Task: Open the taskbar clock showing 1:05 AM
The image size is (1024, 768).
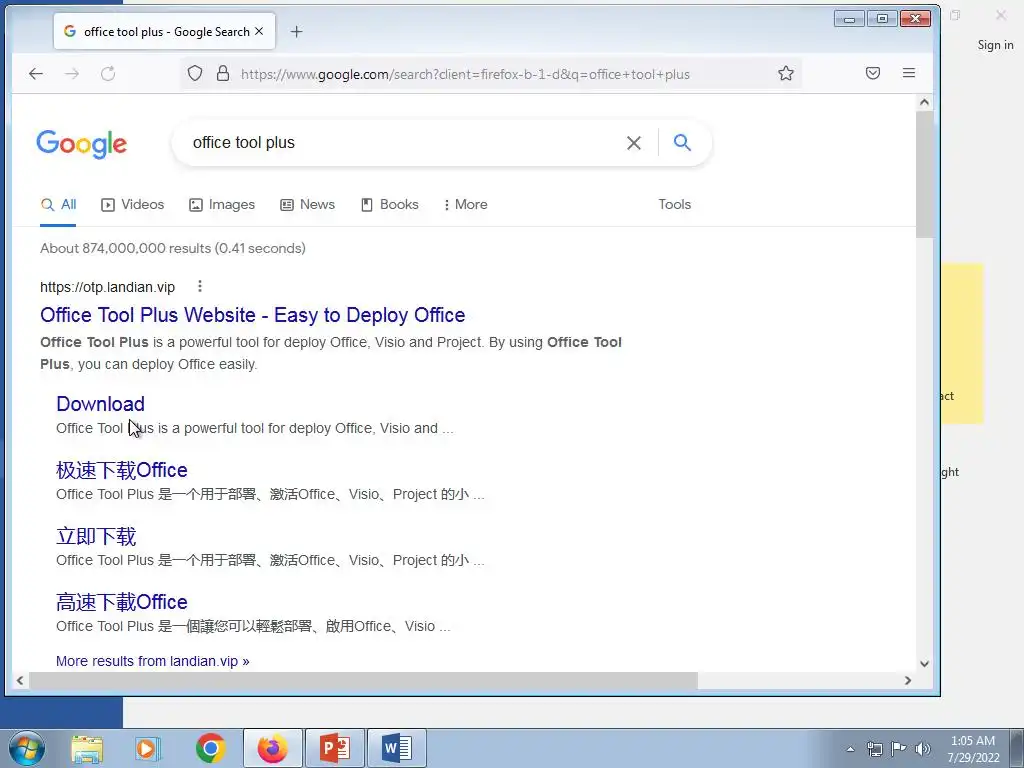Action: point(973,748)
